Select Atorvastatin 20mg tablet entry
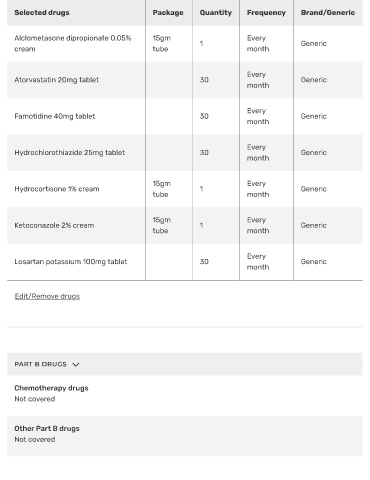The image size is (370, 480). (56, 80)
